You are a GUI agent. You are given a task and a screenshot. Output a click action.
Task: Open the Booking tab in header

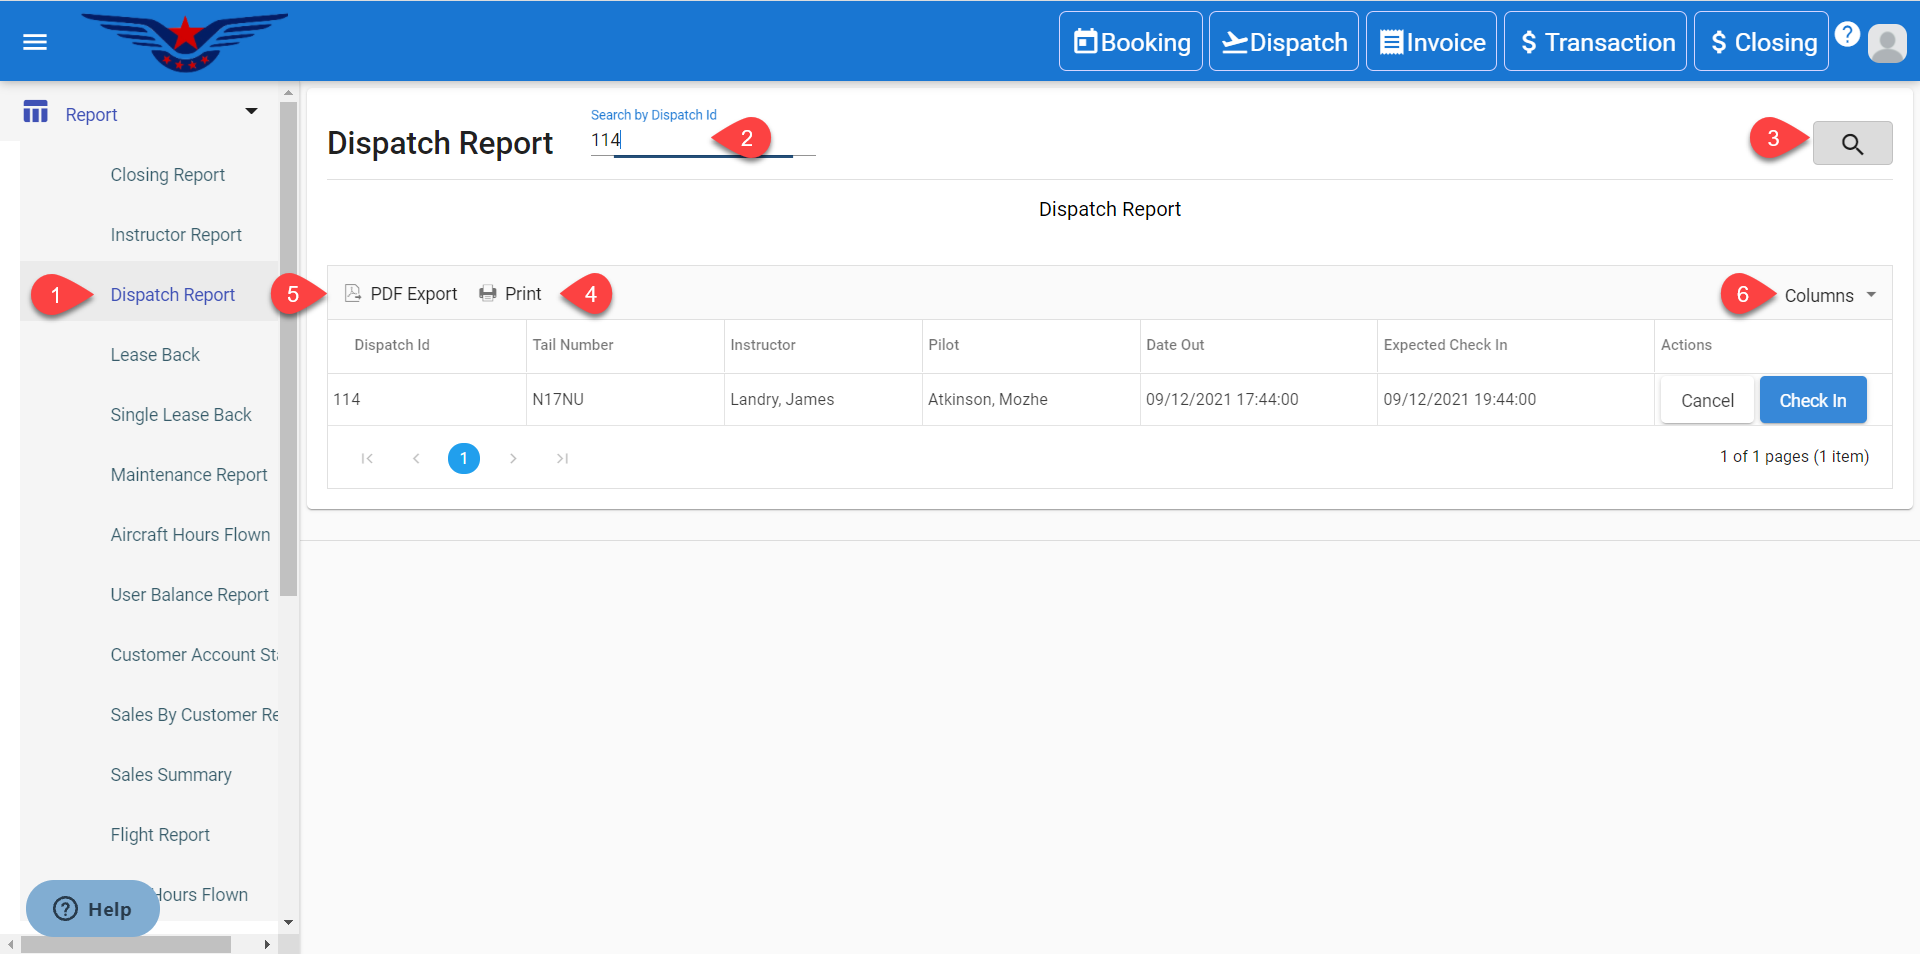click(x=1131, y=42)
